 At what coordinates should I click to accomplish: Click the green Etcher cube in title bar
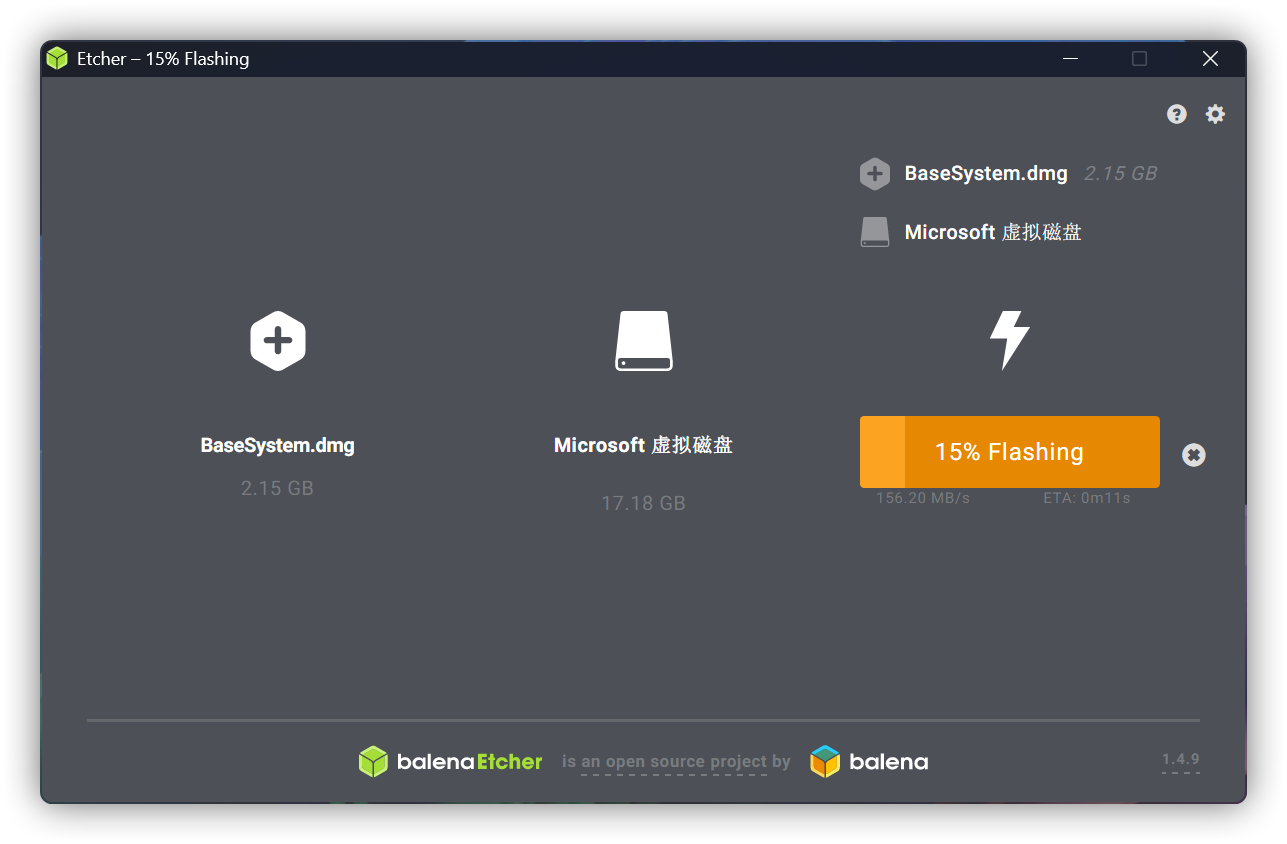57,59
